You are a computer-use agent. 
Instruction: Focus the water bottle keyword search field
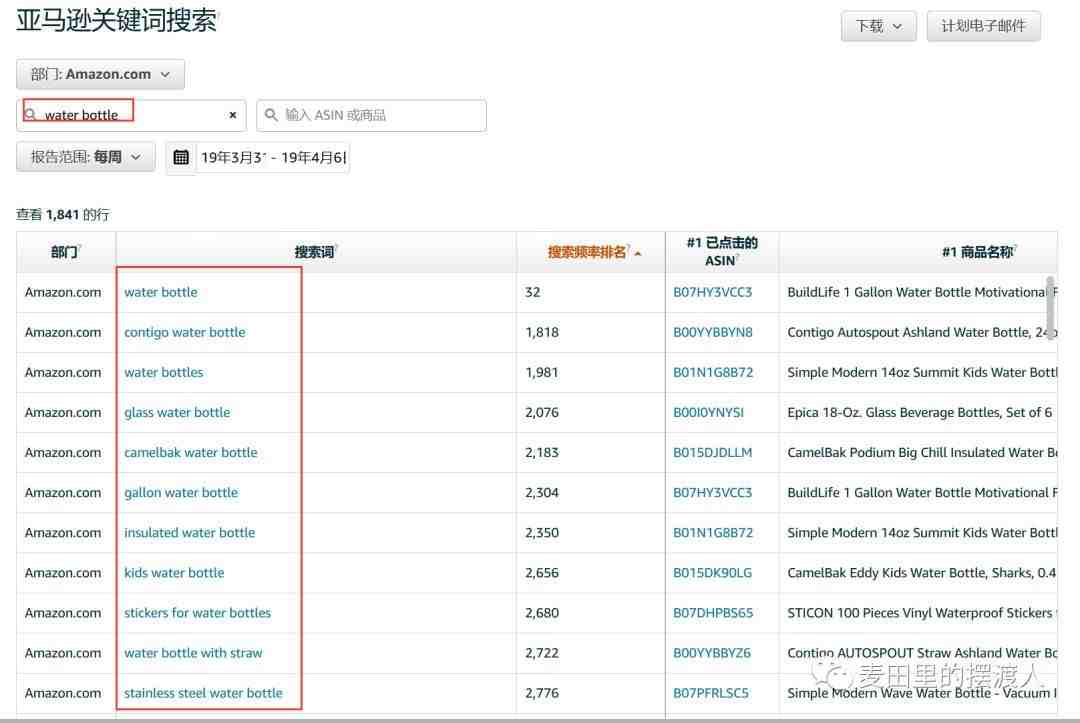(x=131, y=115)
